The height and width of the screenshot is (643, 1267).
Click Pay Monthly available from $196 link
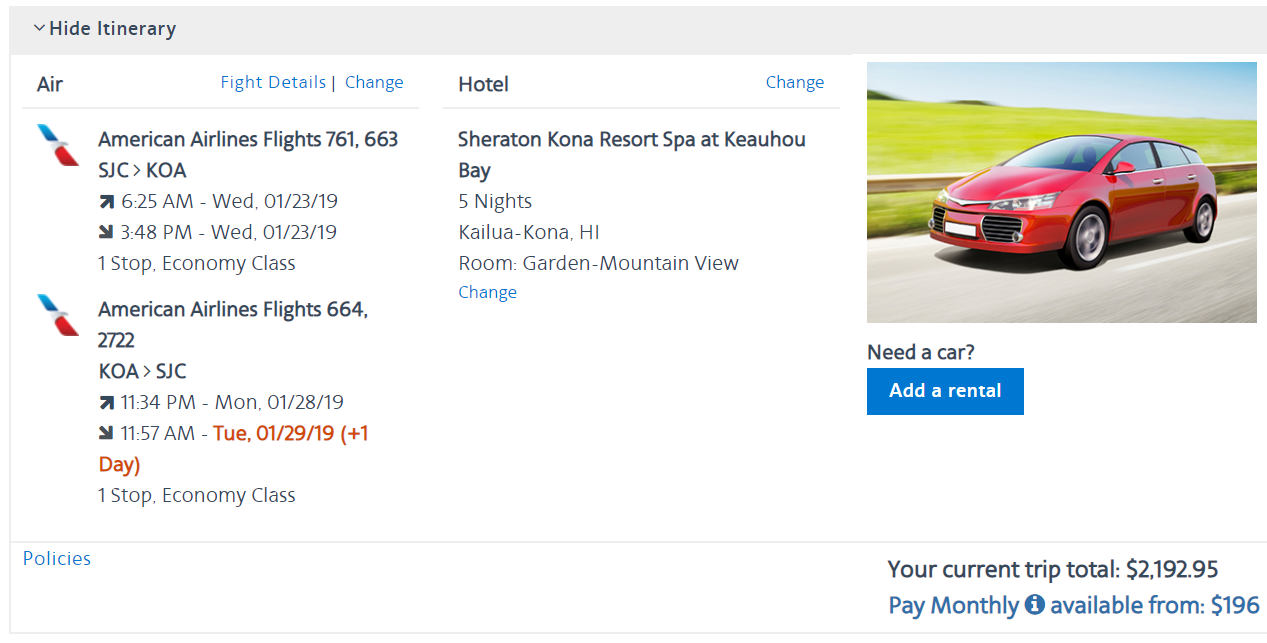(1073, 605)
